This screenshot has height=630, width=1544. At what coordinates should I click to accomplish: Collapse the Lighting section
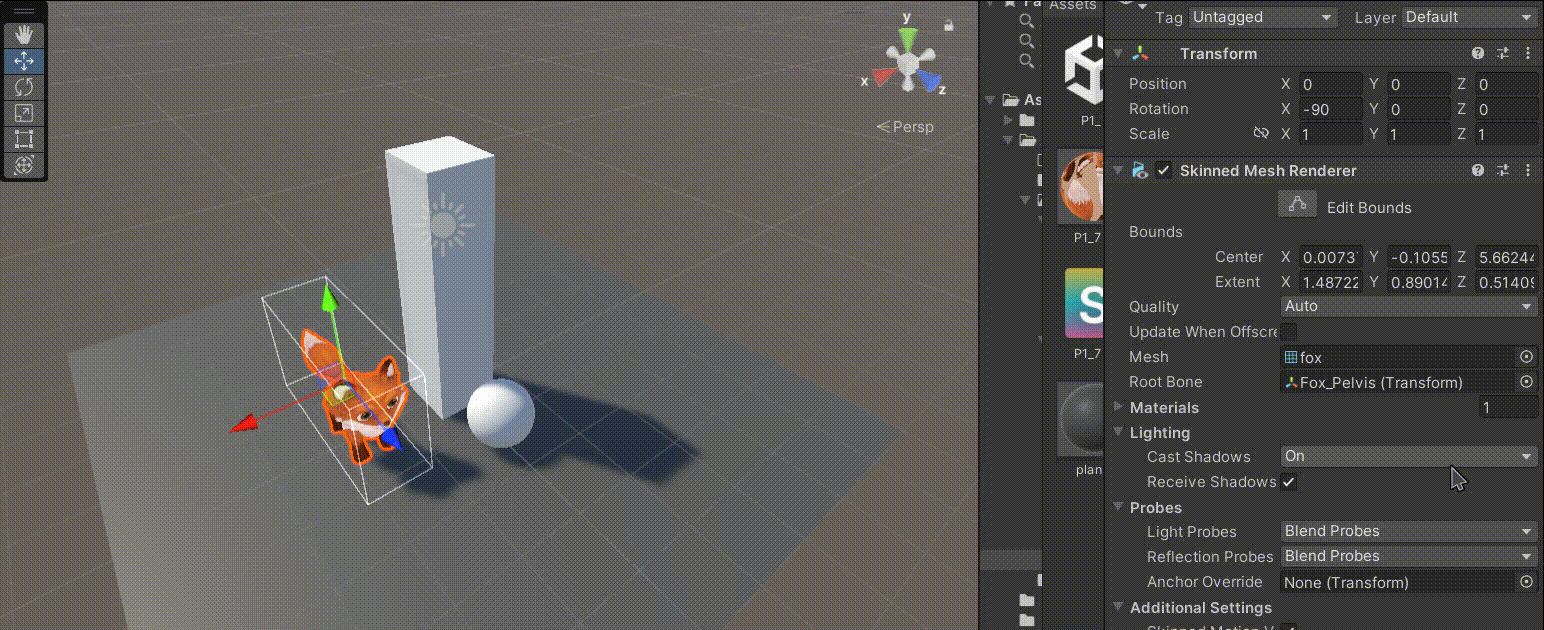tap(1118, 432)
